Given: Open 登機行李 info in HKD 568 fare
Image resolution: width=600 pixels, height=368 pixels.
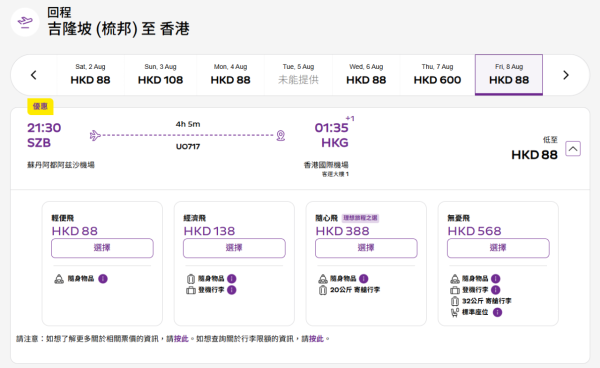Looking at the screenshot, I should (x=496, y=290).
